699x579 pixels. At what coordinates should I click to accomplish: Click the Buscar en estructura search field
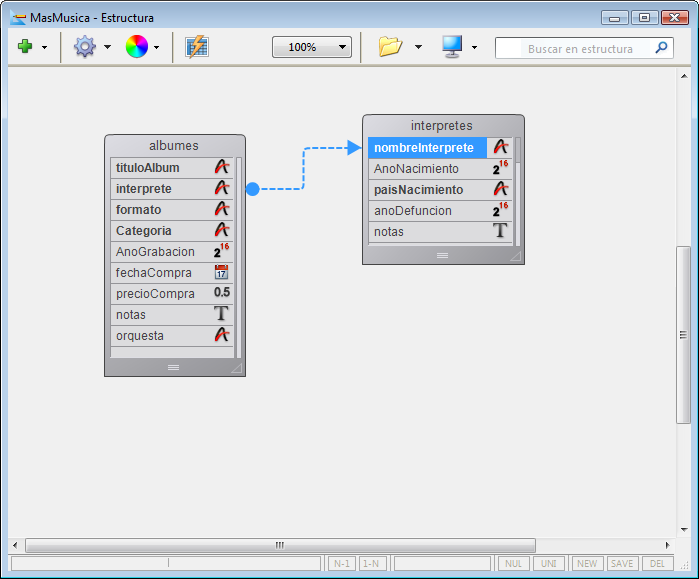[576, 48]
